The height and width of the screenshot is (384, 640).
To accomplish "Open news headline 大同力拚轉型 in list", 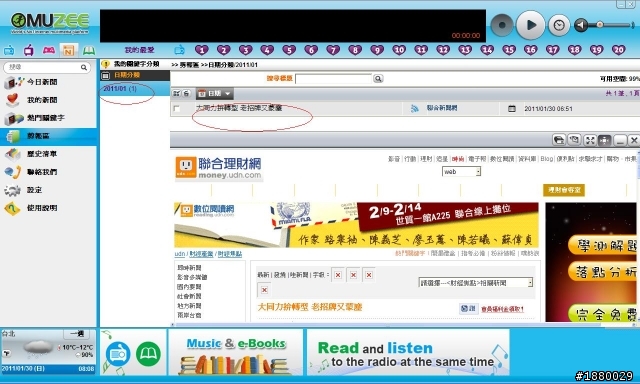I will [x=239, y=108].
